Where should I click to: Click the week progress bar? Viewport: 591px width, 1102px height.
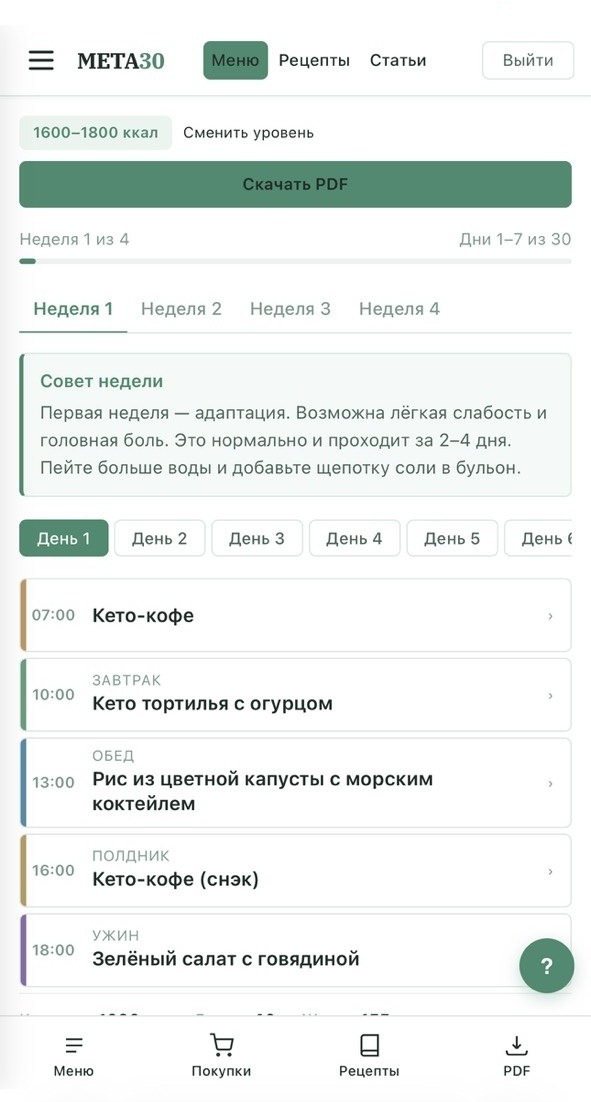point(295,261)
